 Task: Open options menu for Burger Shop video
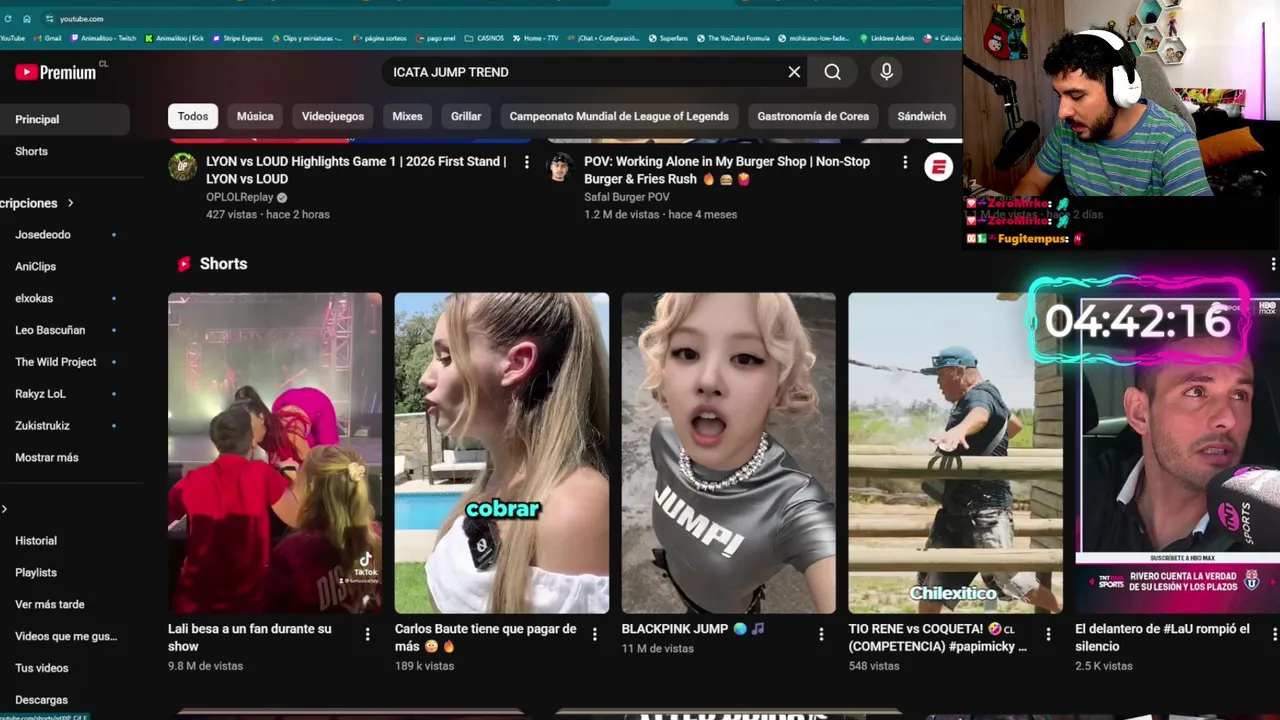click(x=905, y=162)
